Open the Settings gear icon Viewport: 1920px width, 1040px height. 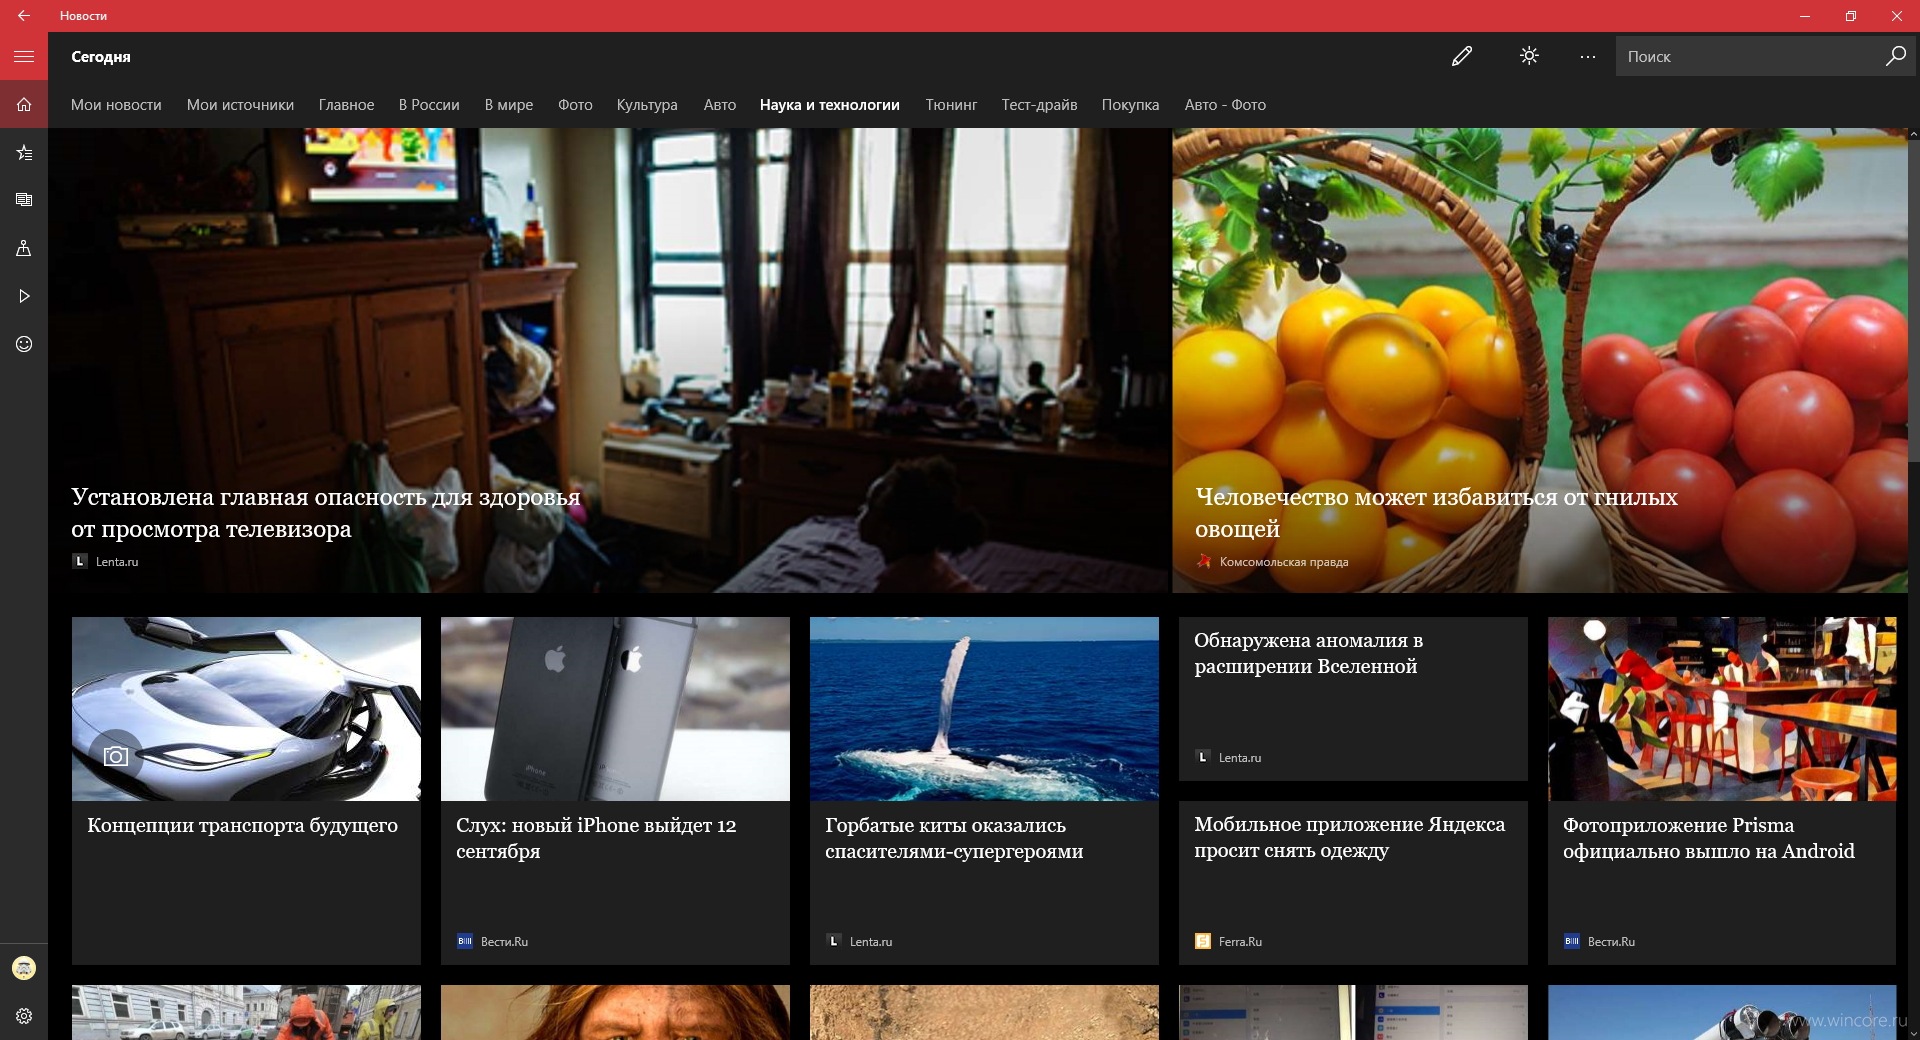coord(24,1016)
